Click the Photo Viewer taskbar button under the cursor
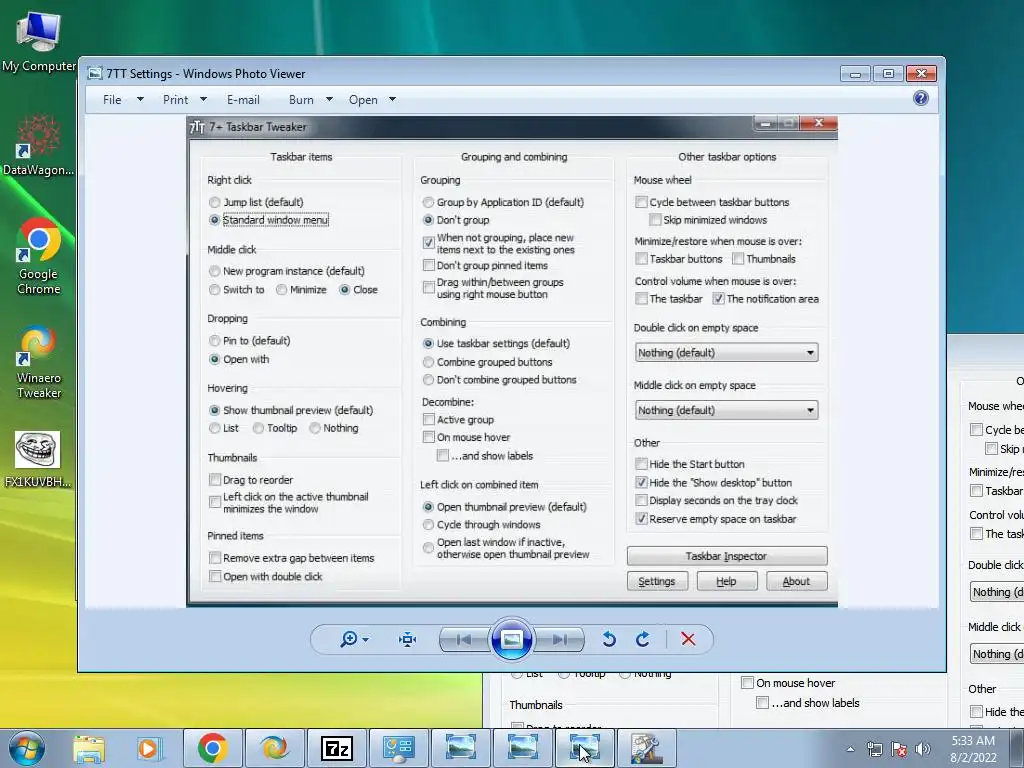Screen dimensions: 1024x768 (584, 748)
